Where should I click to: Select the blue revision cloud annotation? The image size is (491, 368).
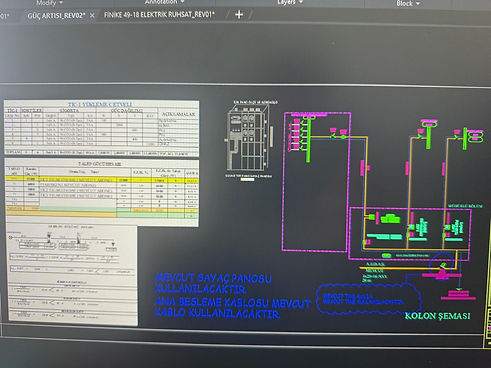tap(368, 299)
